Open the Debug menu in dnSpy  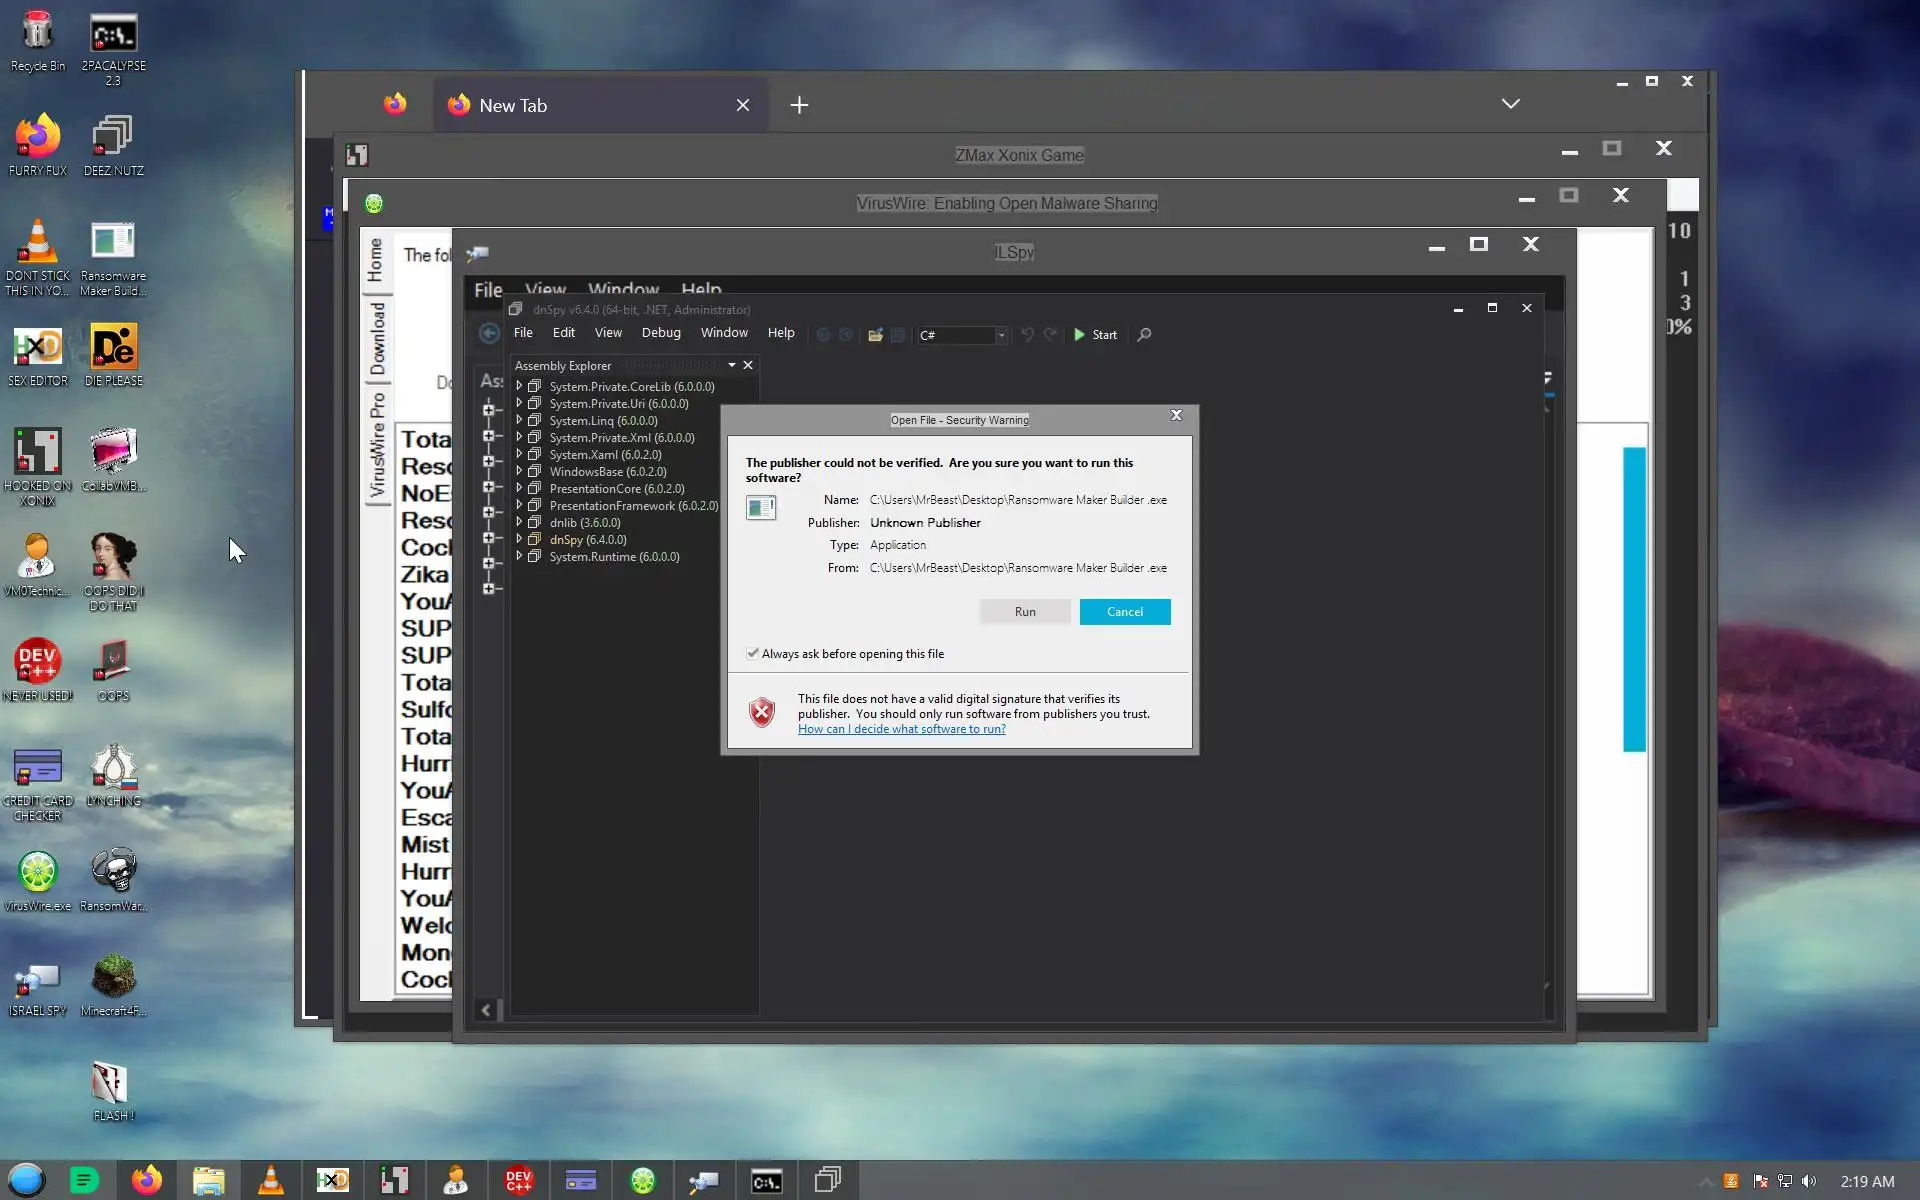point(660,333)
